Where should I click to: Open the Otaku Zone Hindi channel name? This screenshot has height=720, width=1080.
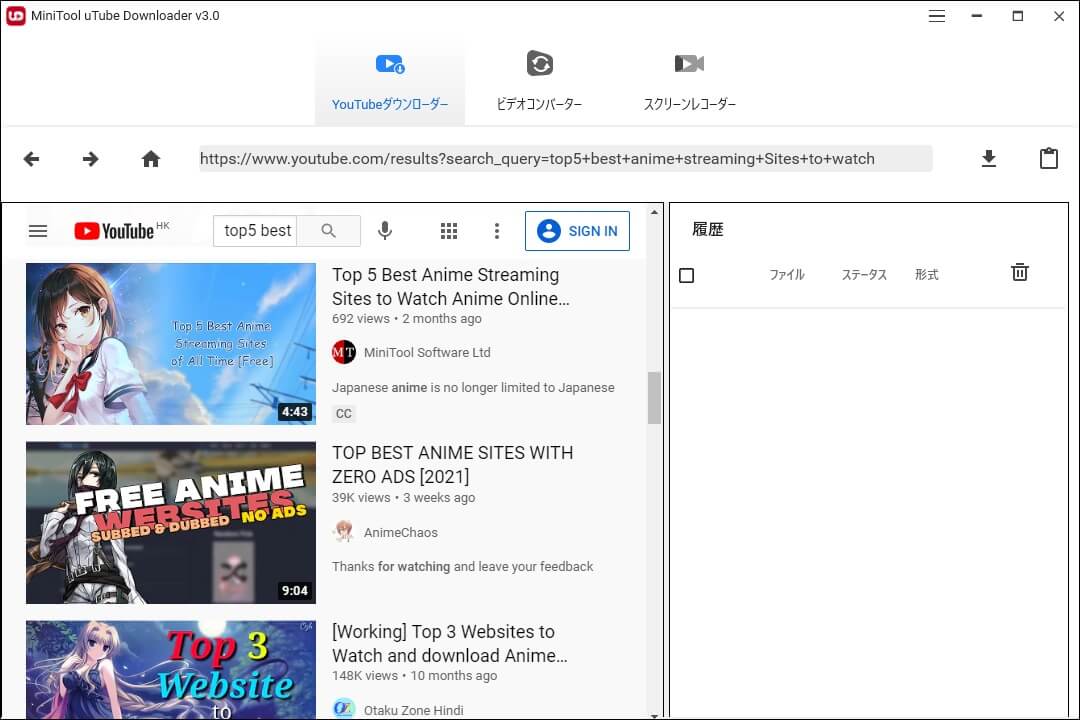point(413,710)
